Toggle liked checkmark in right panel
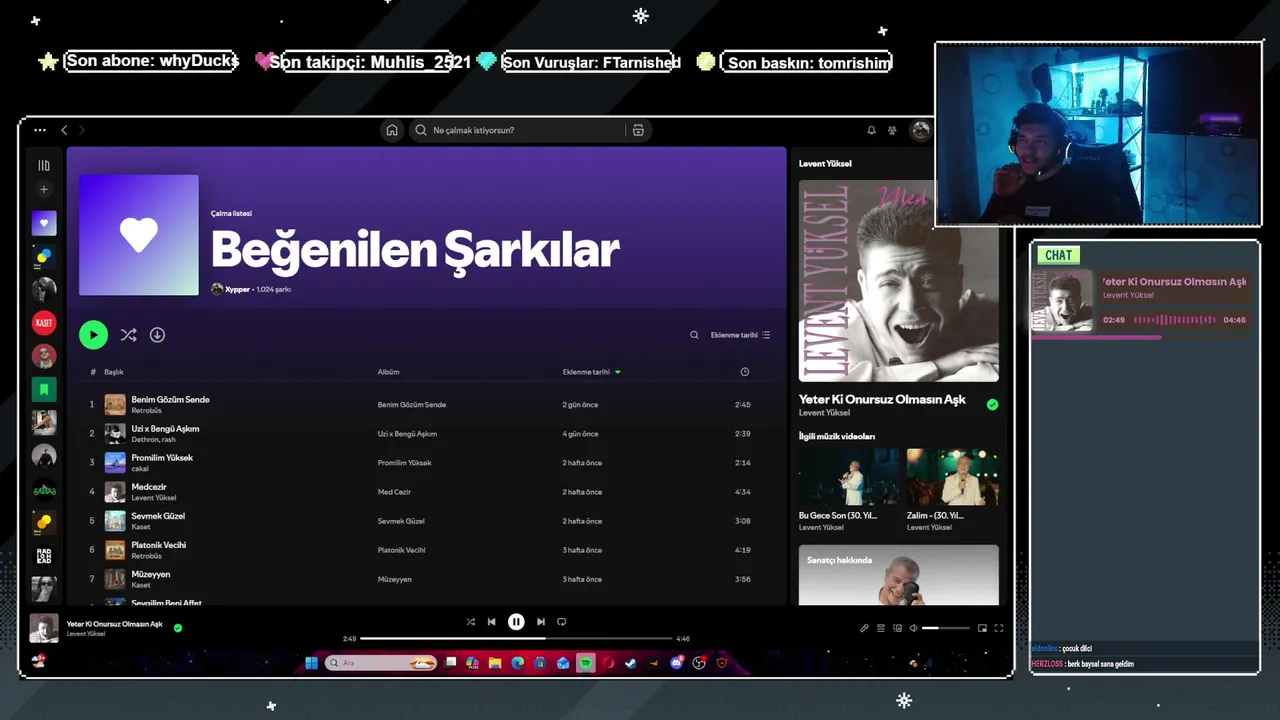The image size is (1280, 720). [x=992, y=405]
